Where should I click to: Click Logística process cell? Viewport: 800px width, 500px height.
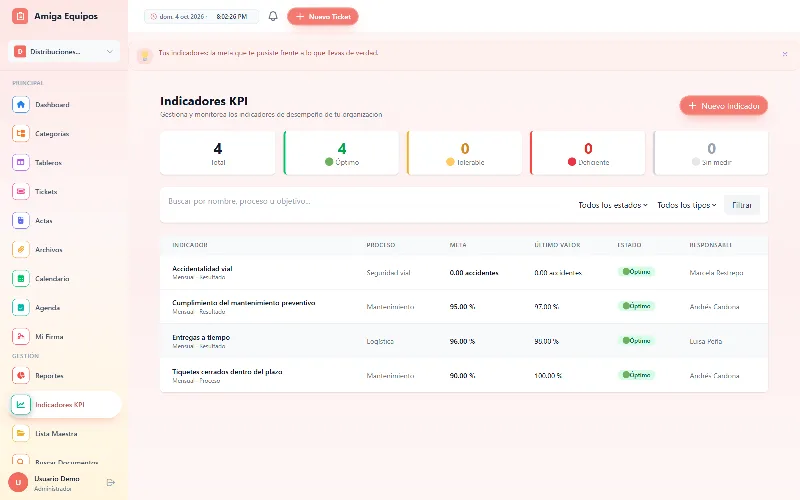coord(380,341)
